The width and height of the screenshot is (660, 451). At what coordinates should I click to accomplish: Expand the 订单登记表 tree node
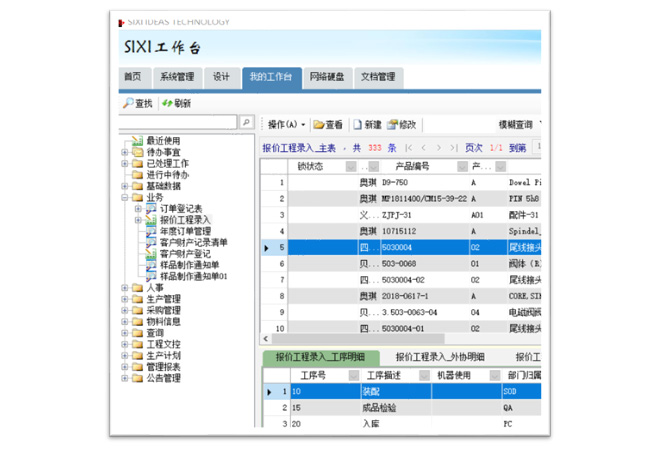(138, 208)
